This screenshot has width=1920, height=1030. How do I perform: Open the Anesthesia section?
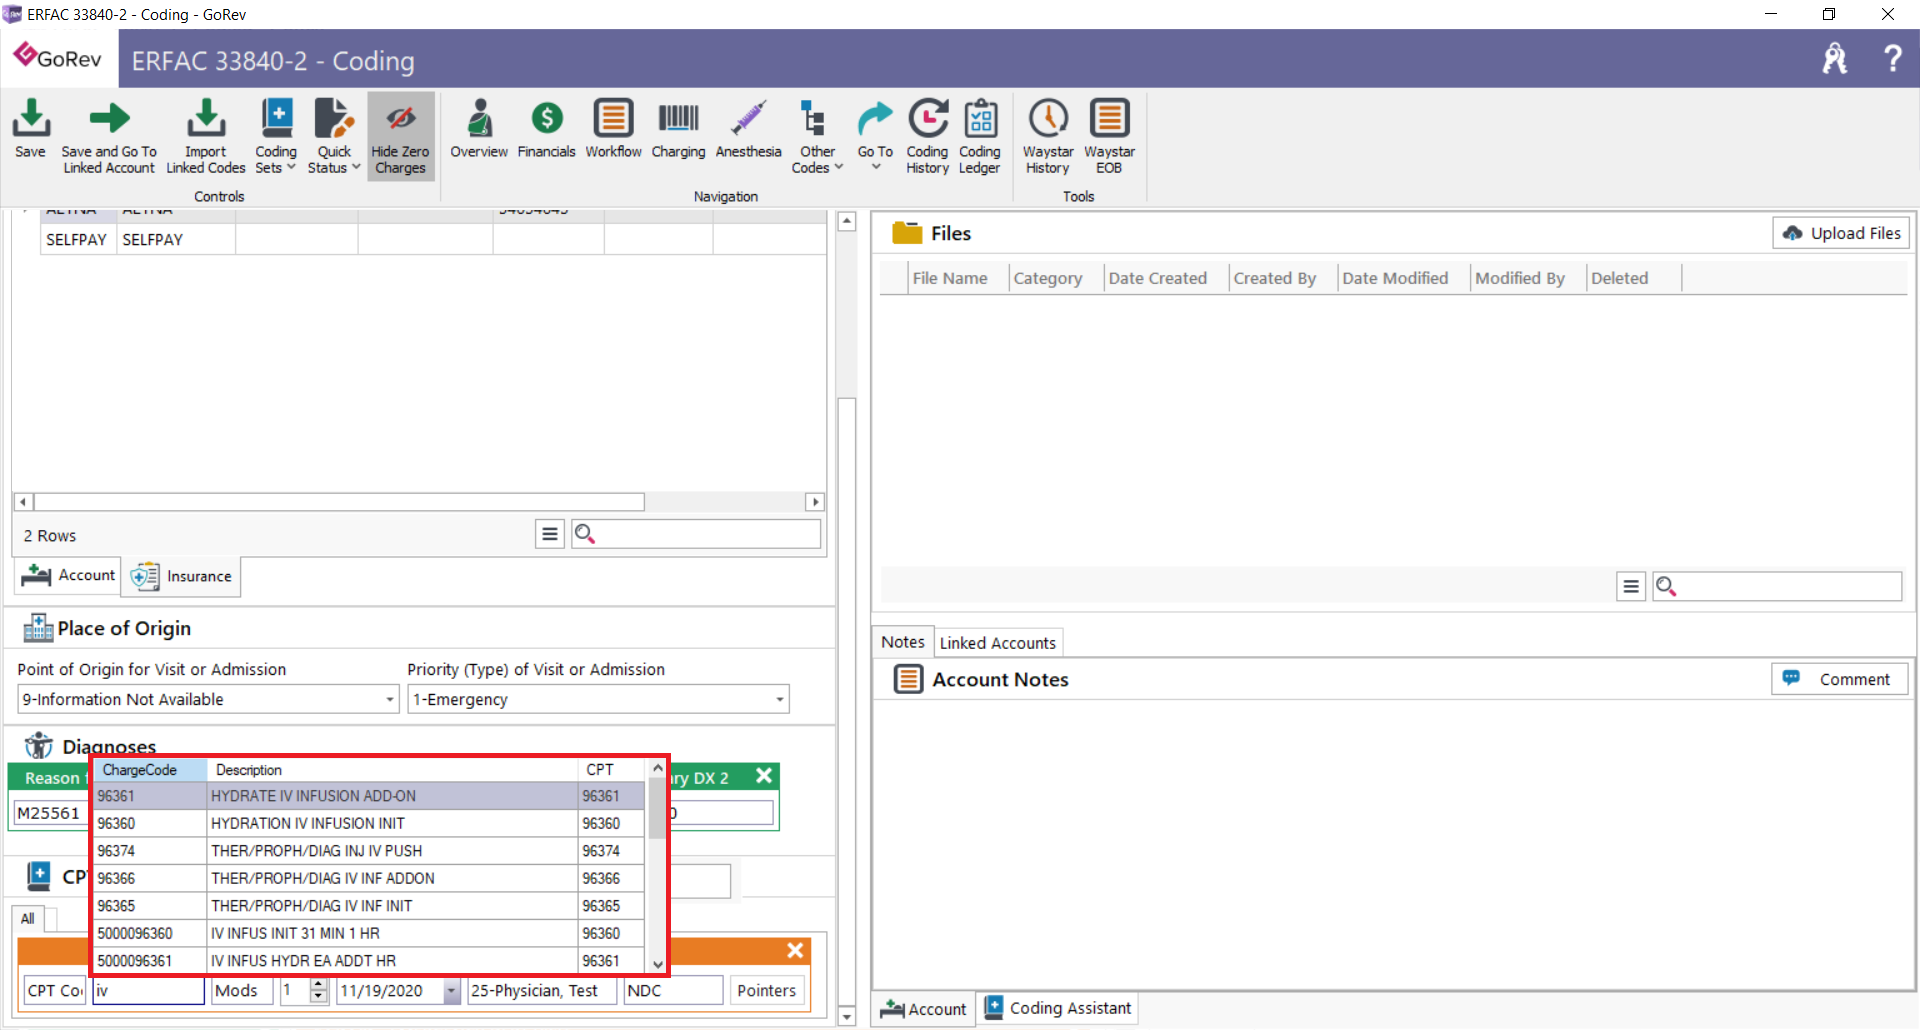point(748,130)
